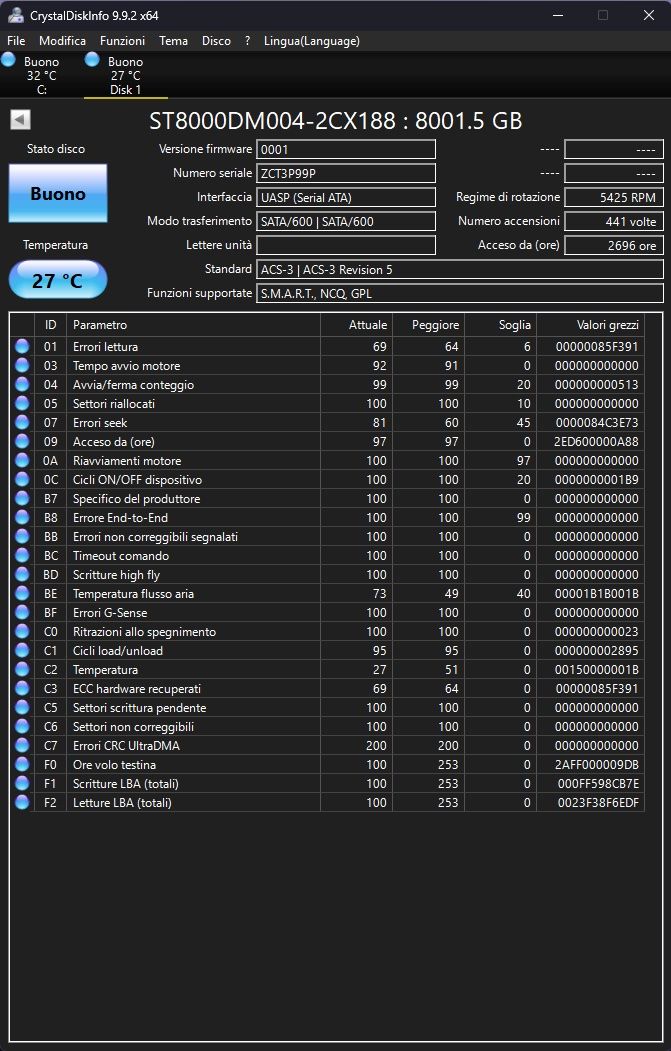Select the Avvia/ferma conteggio row
Image resolution: width=671 pixels, height=1051 pixels.
click(327, 385)
